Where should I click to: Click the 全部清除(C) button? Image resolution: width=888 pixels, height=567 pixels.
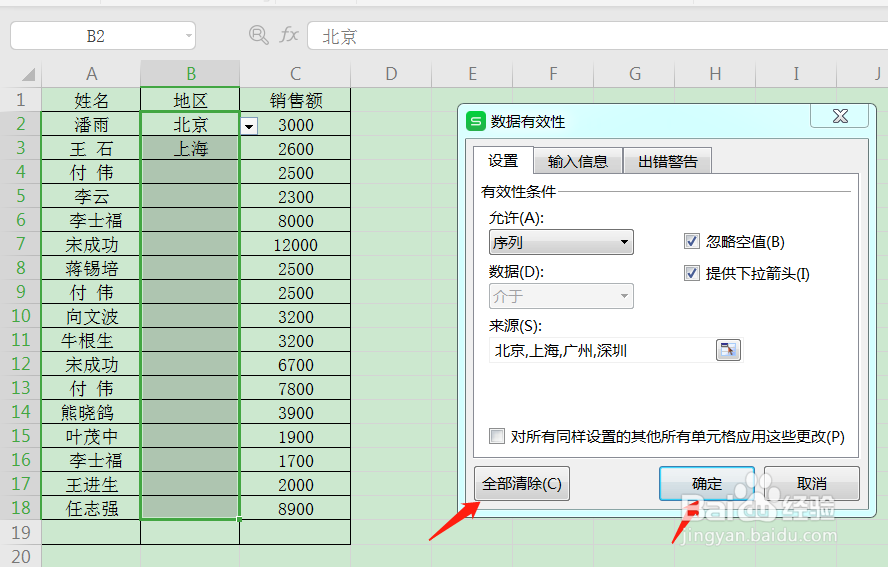pyautogui.click(x=522, y=483)
